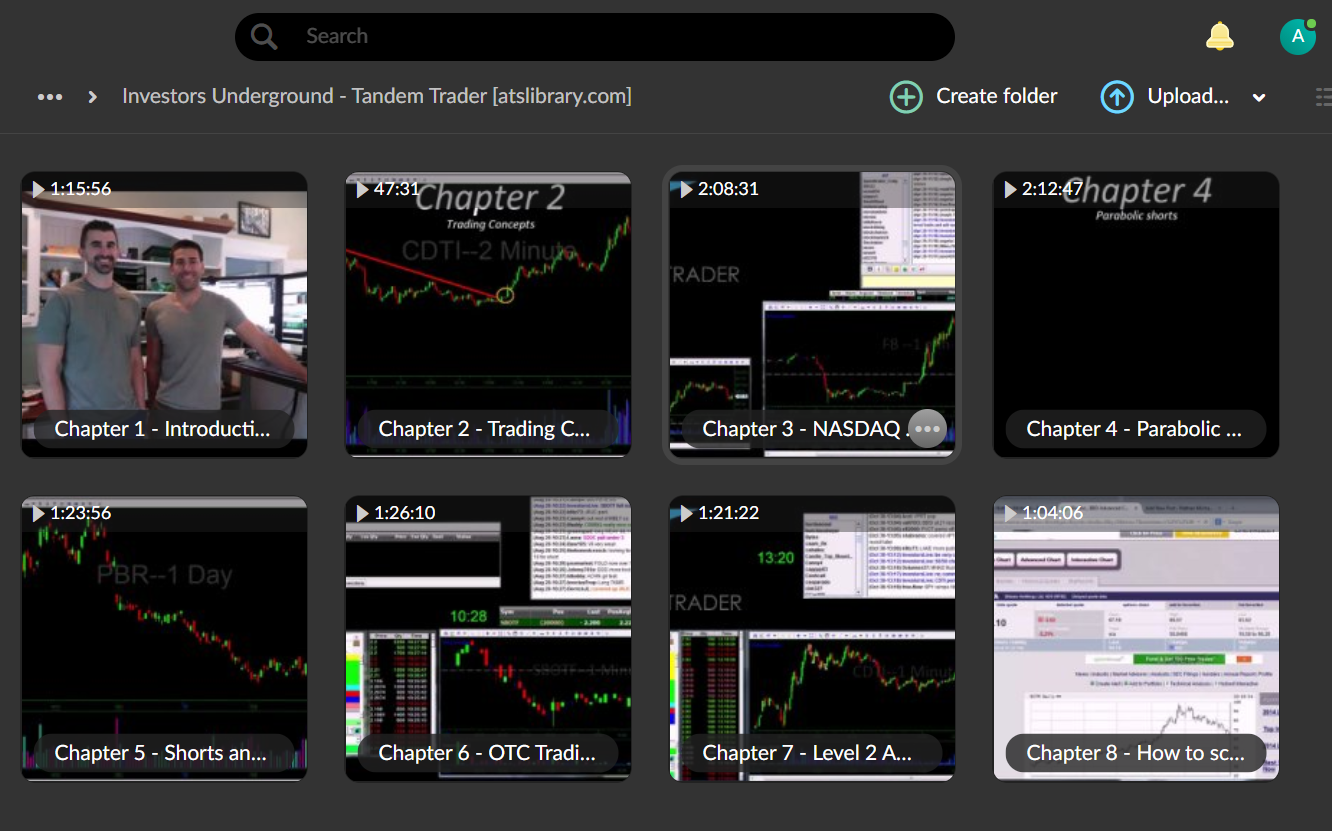Expand the breadcrumb chevron arrow
This screenshot has width=1332, height=831.
pyautogui.click(x=93, y=97)
